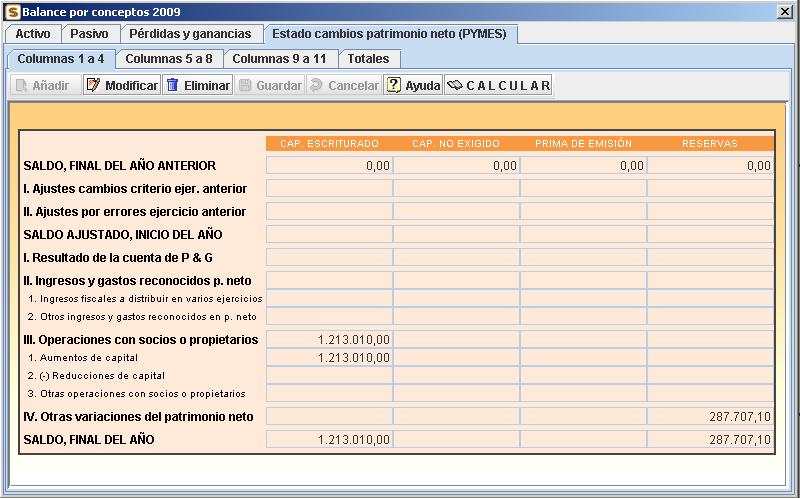The height and width of the screenshot is (498, 800).
Task: Click 'SALDO, FINAL DEL AÑO' row label
Action: click(89, 440)
